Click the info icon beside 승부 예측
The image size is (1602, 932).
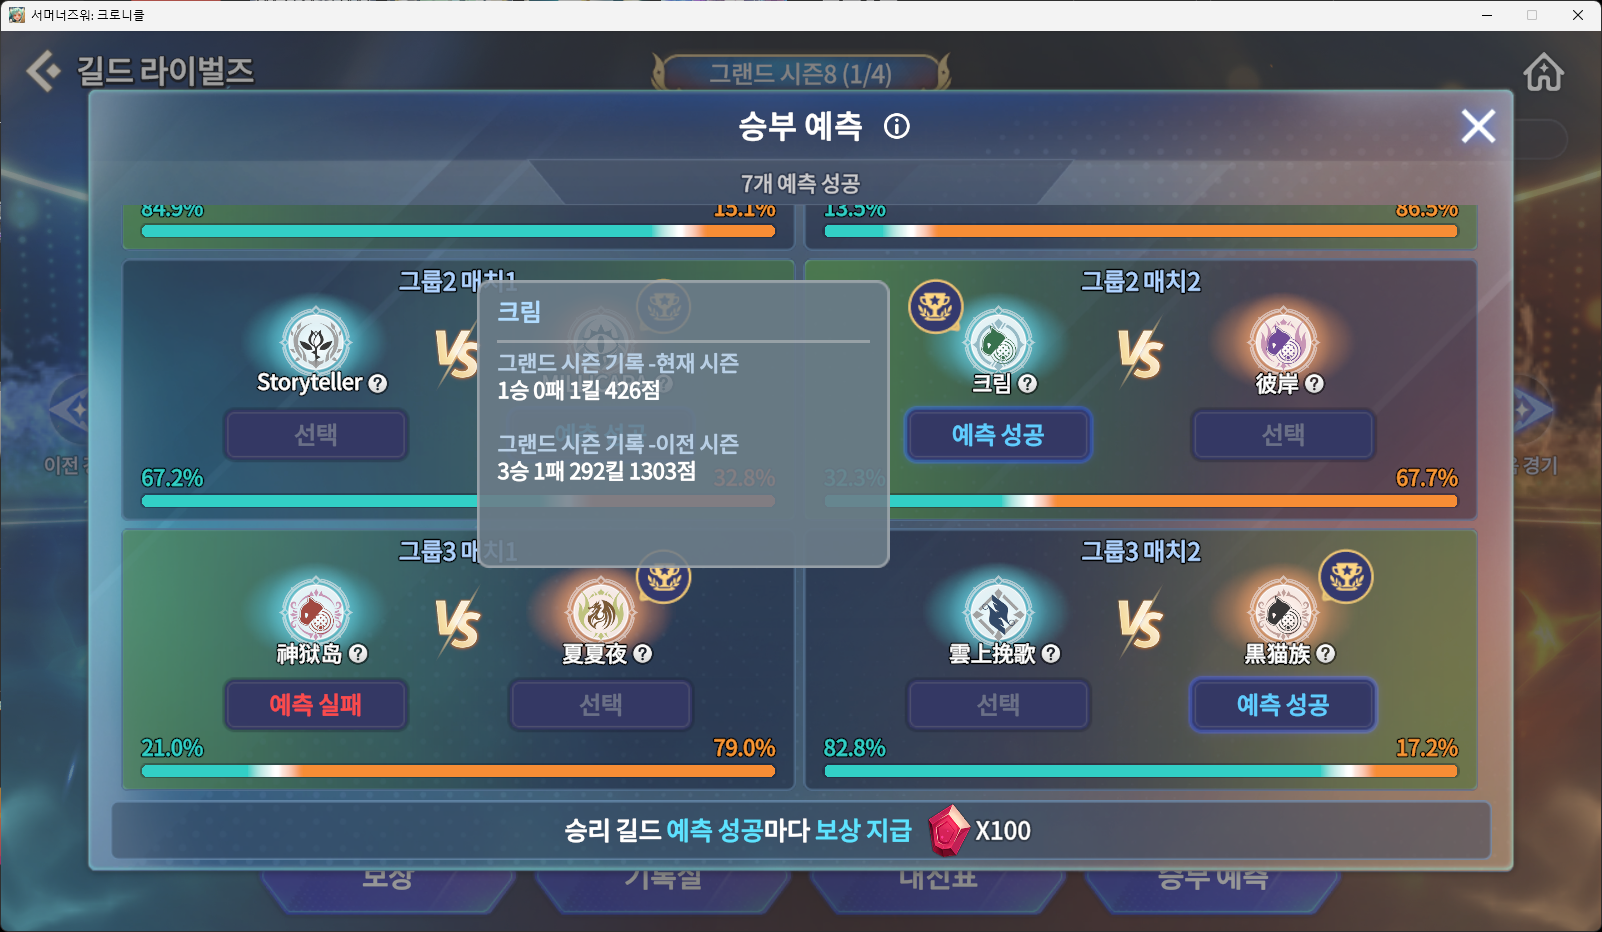pyautogui.click(x=897, y=126)
